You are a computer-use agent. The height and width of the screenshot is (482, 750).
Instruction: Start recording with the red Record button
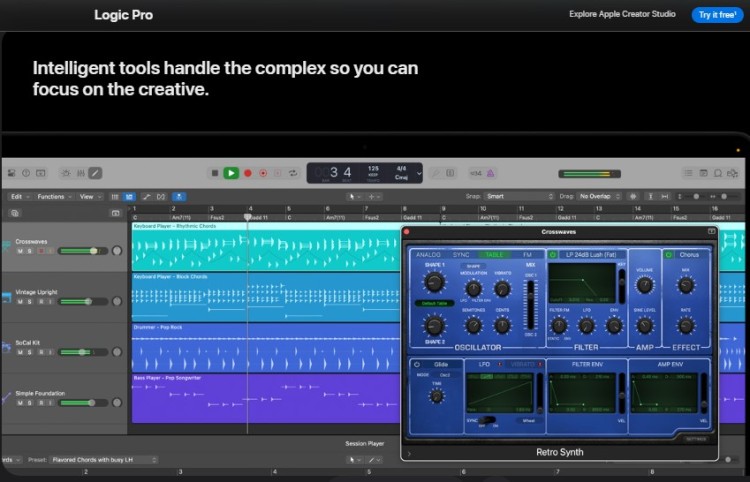[x=248, y=173]
